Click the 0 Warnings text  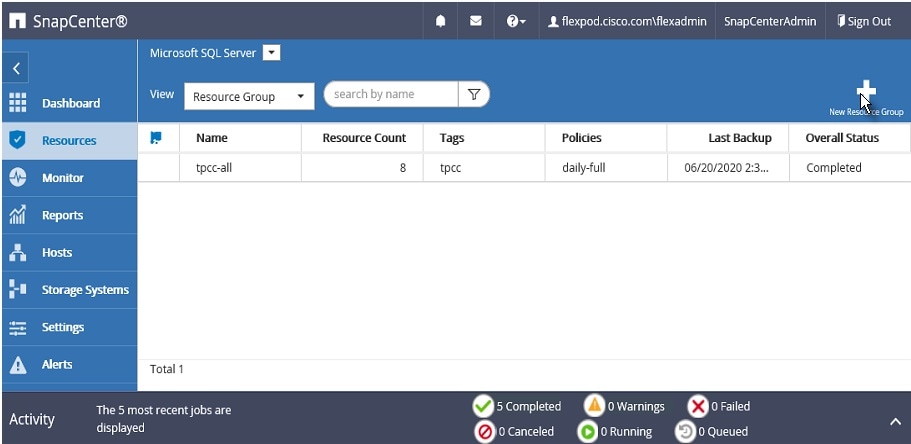point(636,406)
